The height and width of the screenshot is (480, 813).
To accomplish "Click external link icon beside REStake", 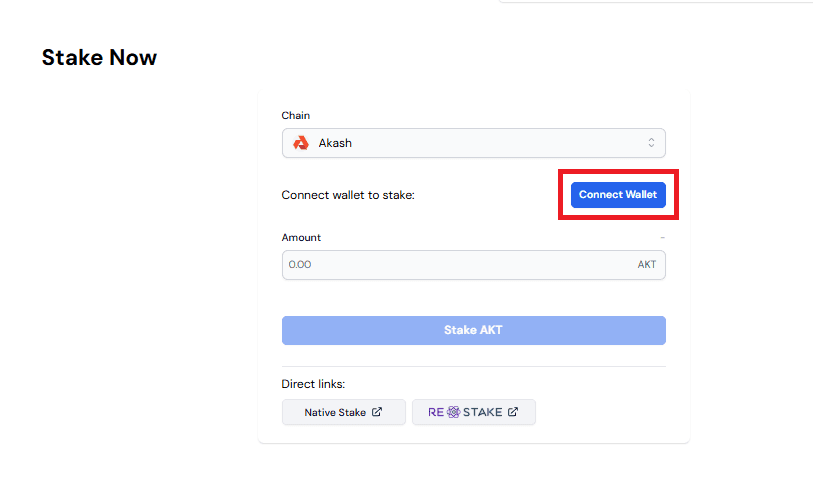I will pyautogui.click(x=513, y=412).
